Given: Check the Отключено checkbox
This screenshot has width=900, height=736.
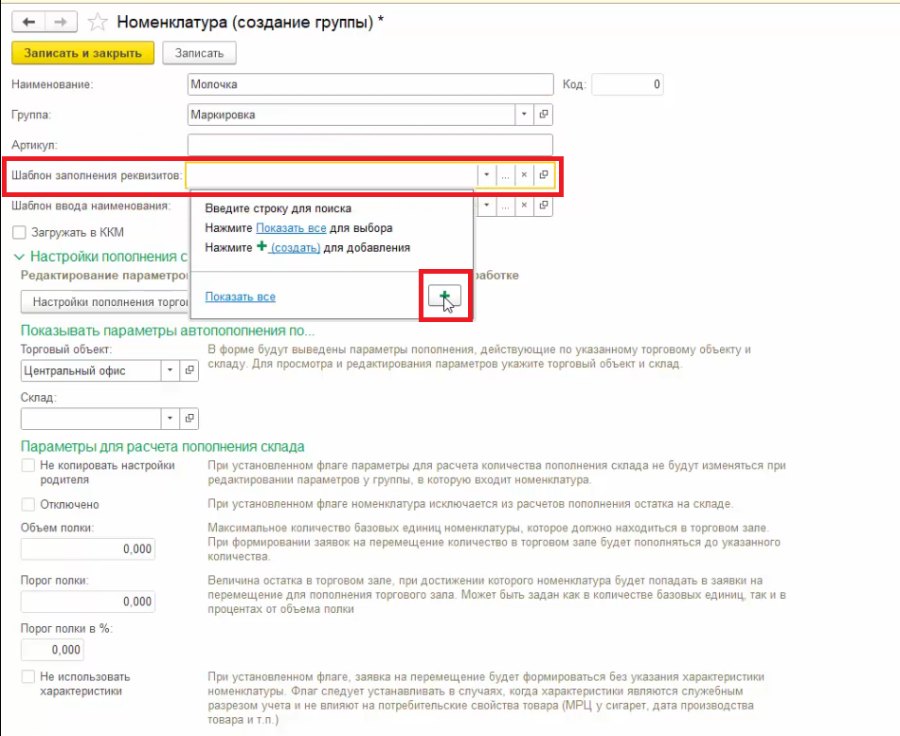Looking at the screenshot, I should pos(28,505).
